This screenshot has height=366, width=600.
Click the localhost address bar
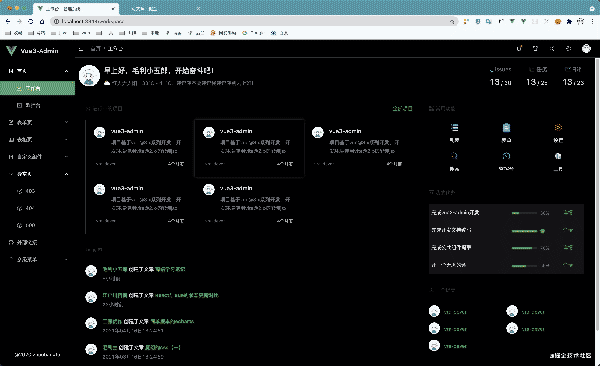[254, 21]
